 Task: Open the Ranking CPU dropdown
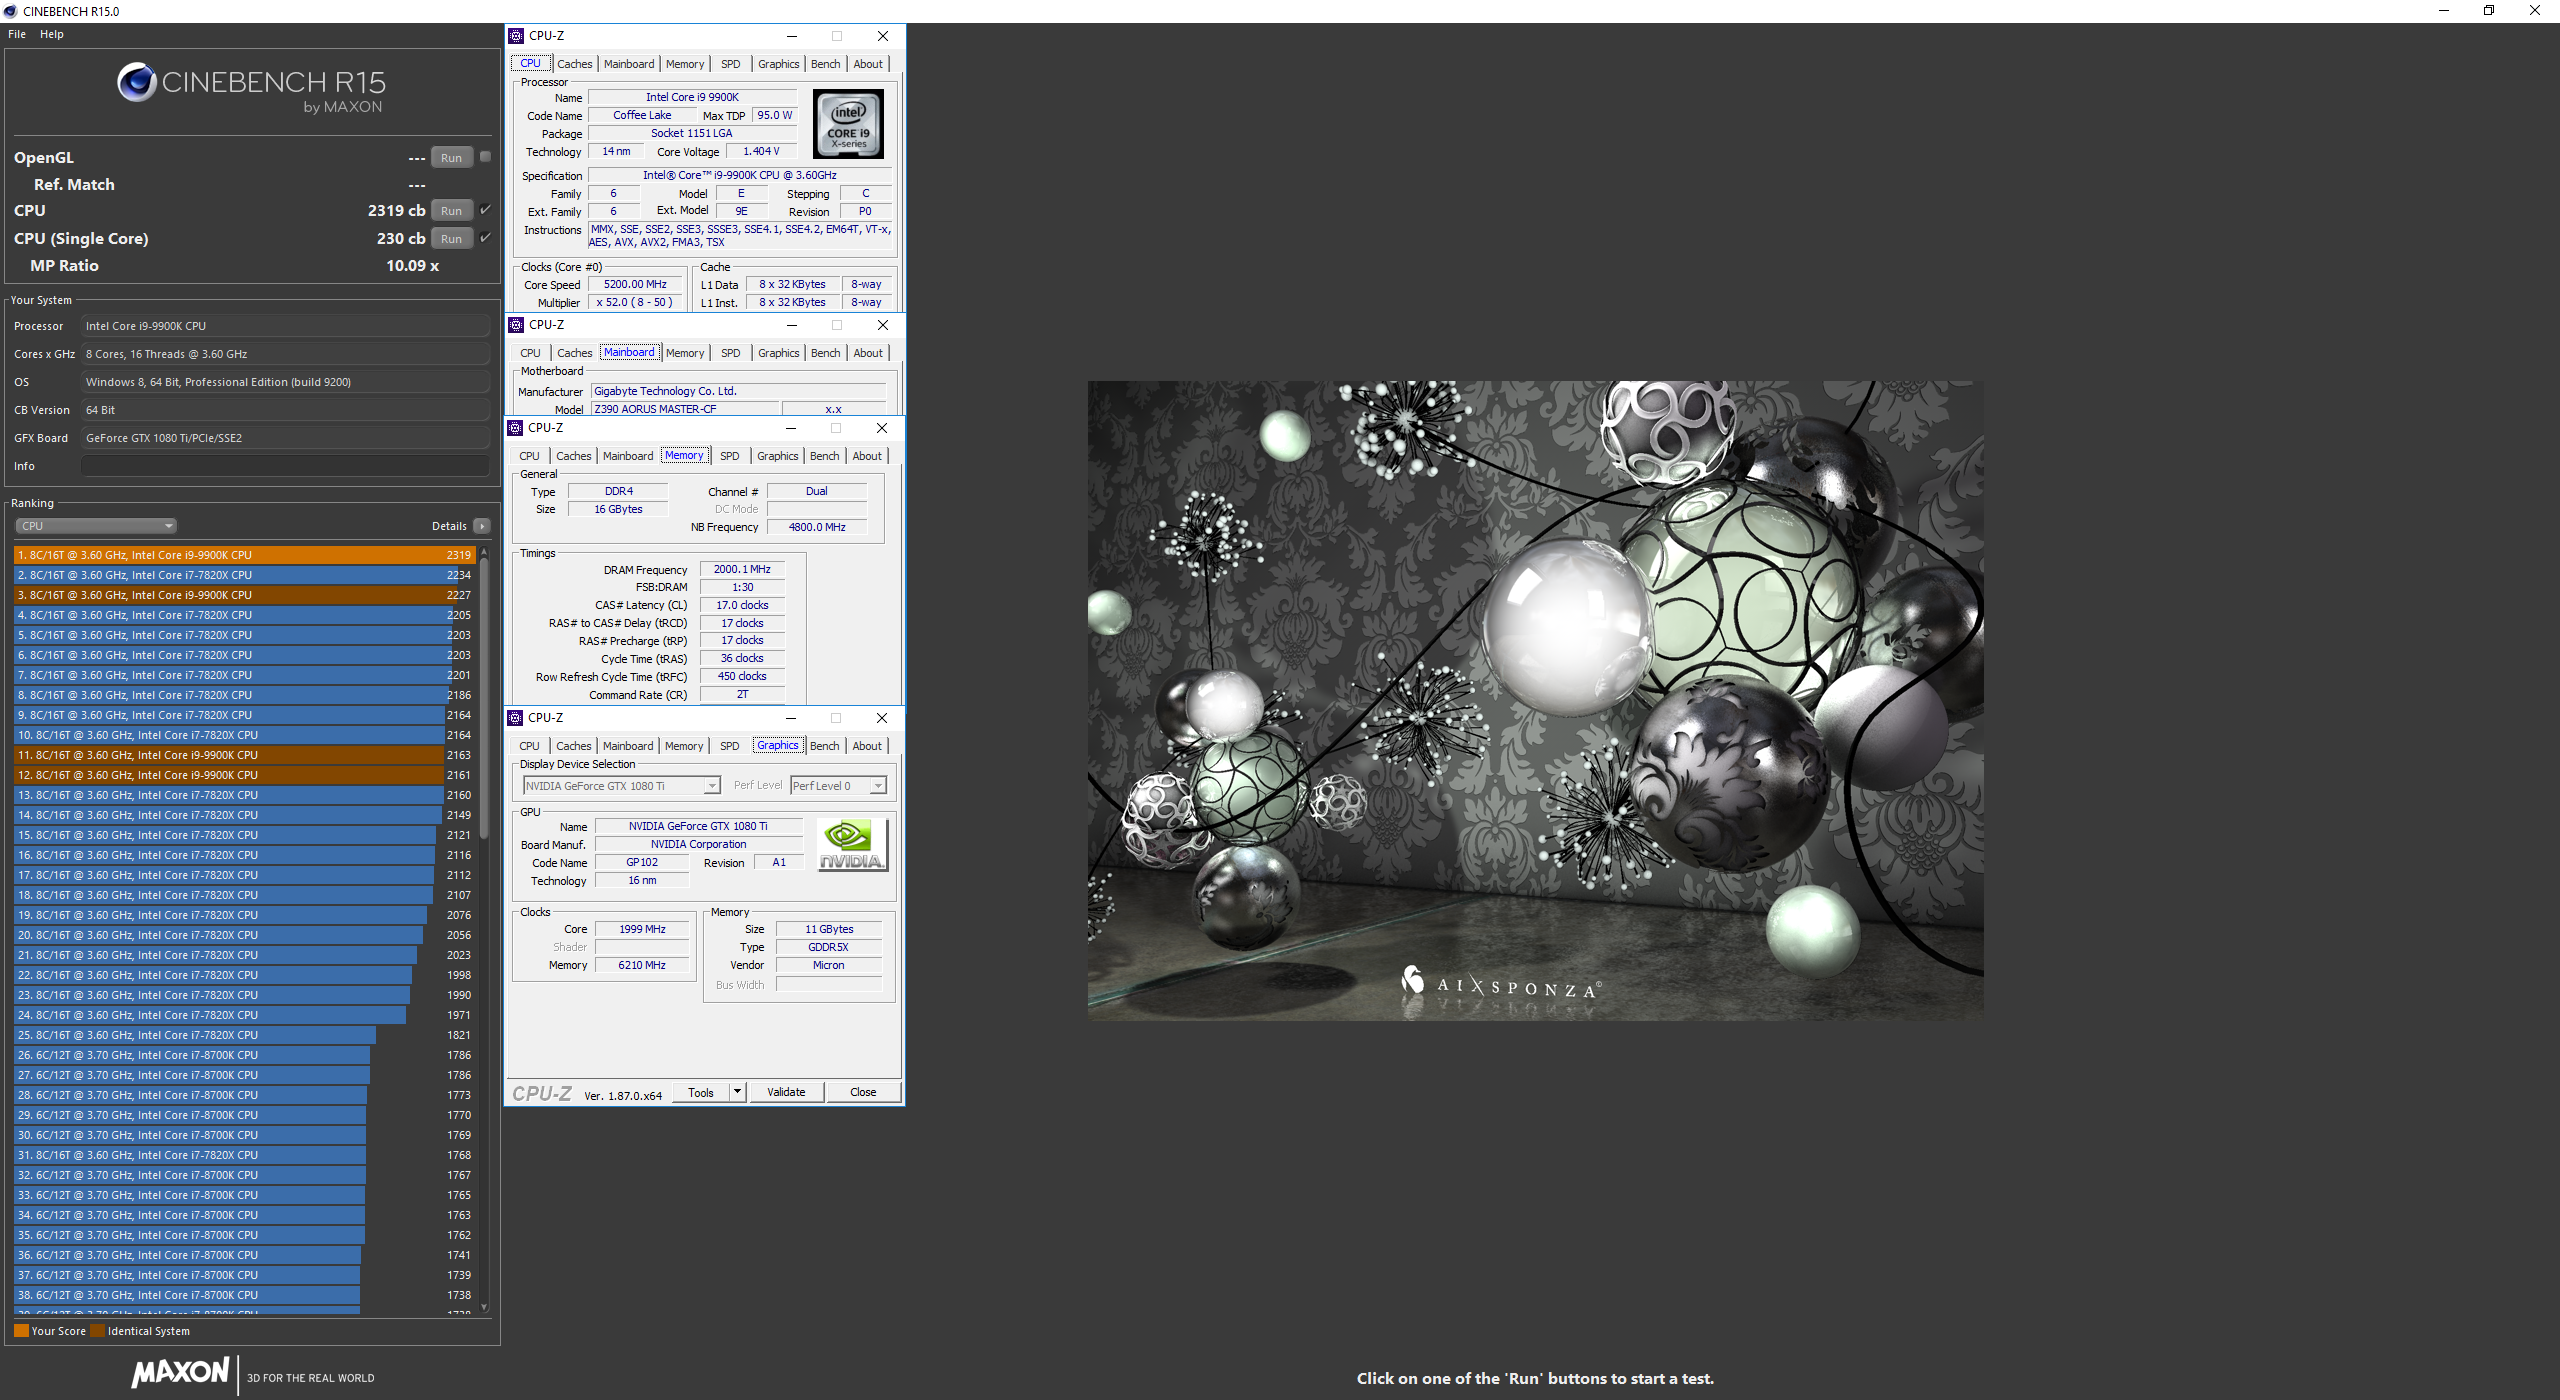pos(96,526)
